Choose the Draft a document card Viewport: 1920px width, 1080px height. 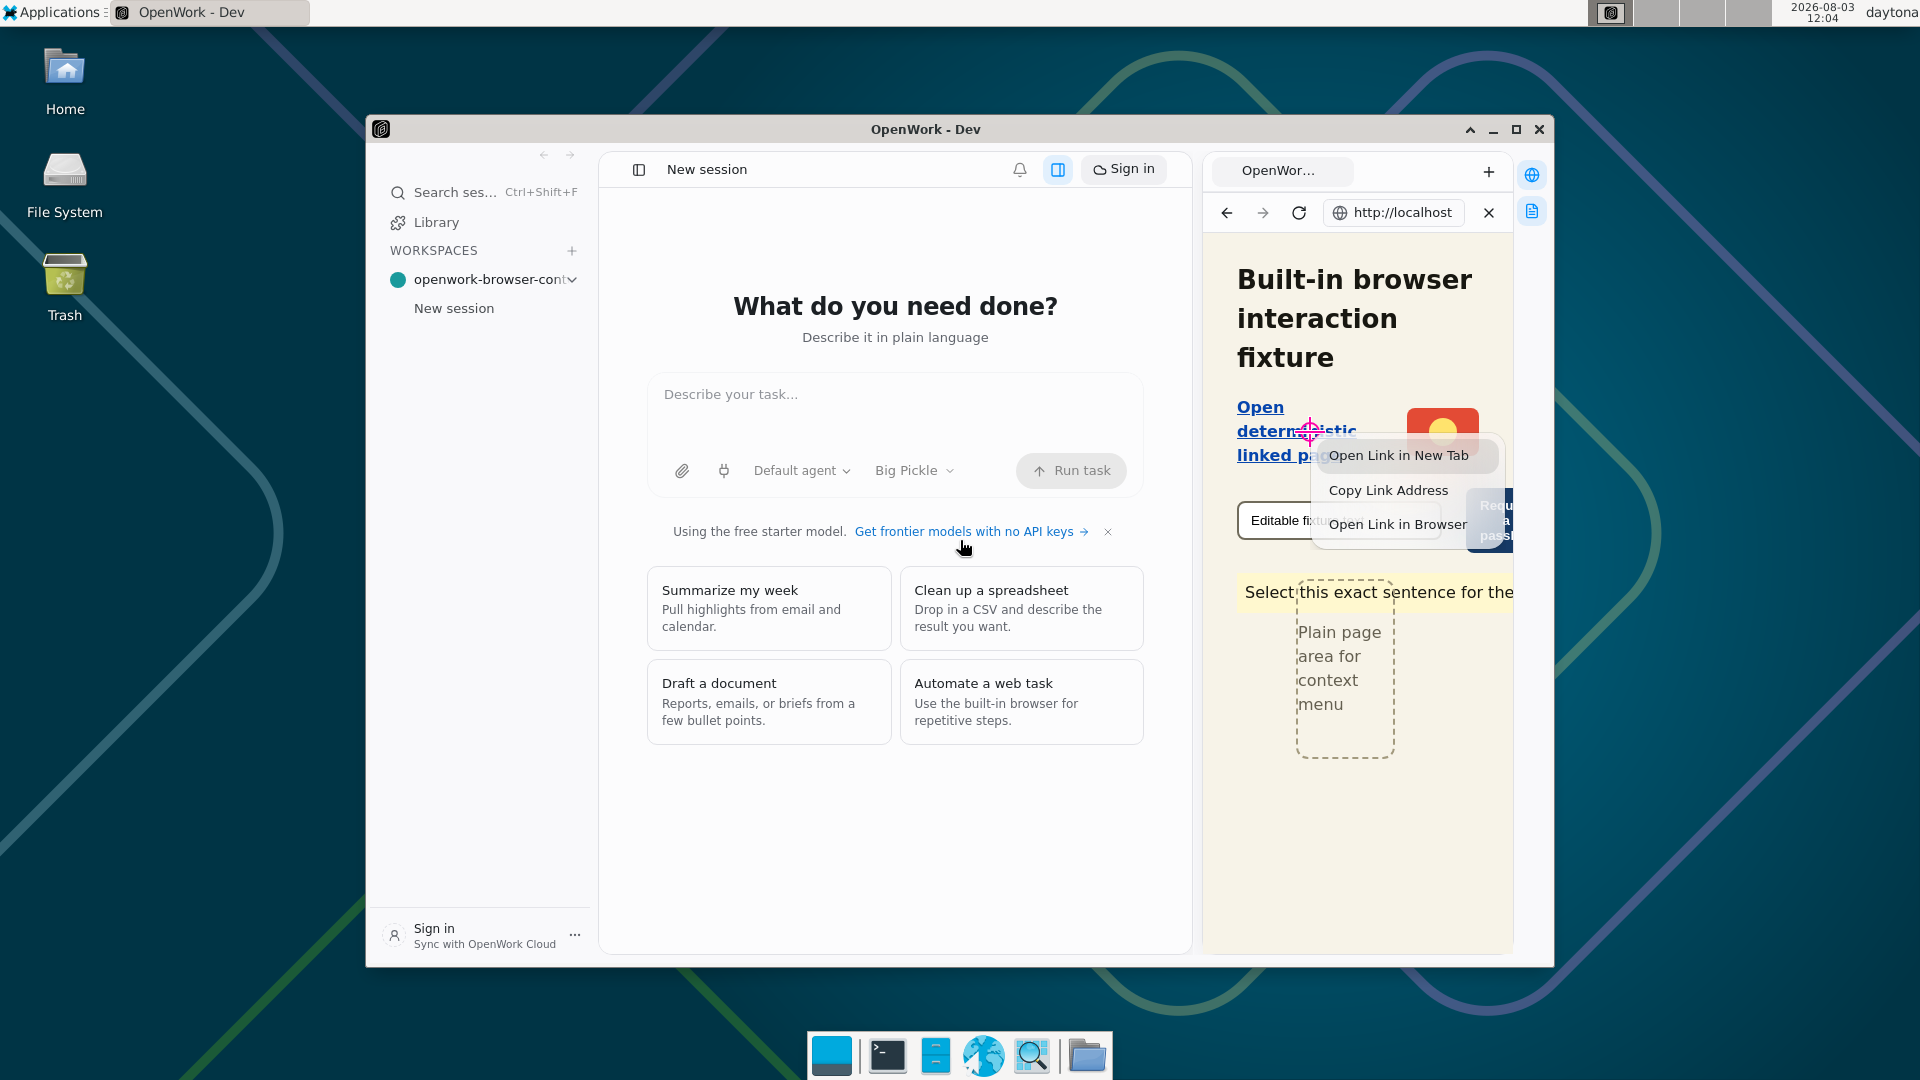[769, 702]
